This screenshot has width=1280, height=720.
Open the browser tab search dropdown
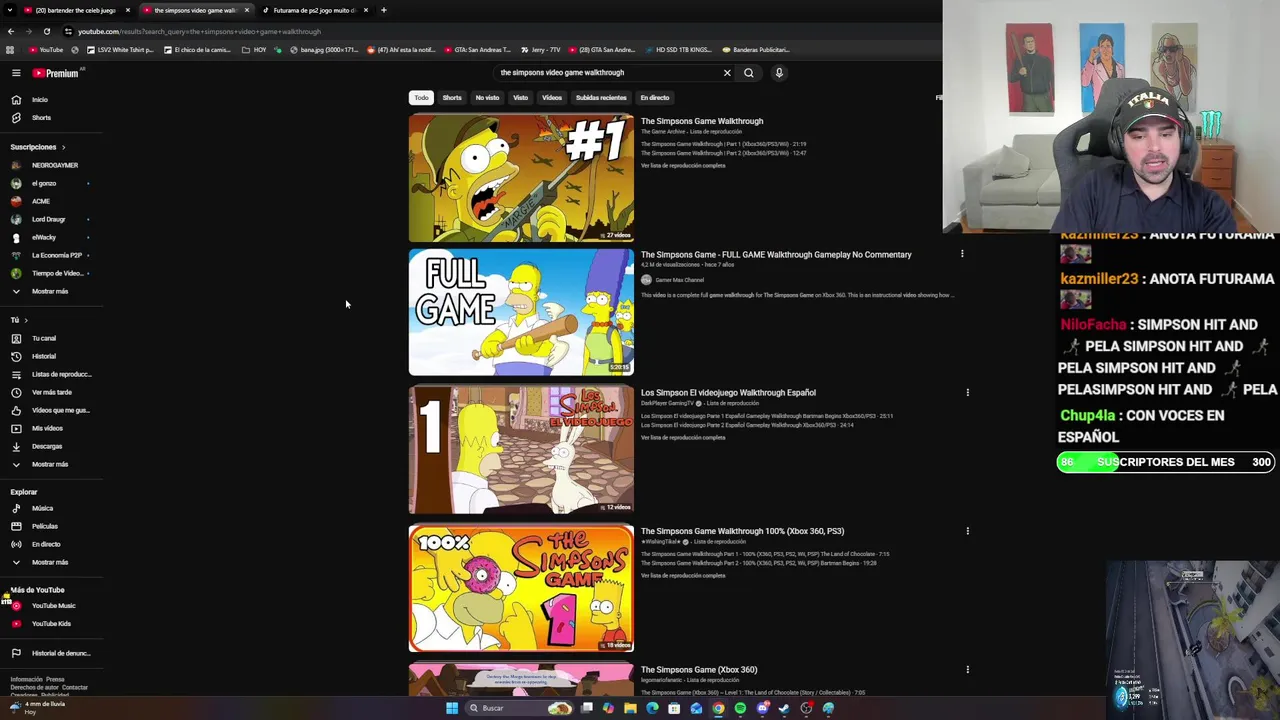click(x=11, y=10)
